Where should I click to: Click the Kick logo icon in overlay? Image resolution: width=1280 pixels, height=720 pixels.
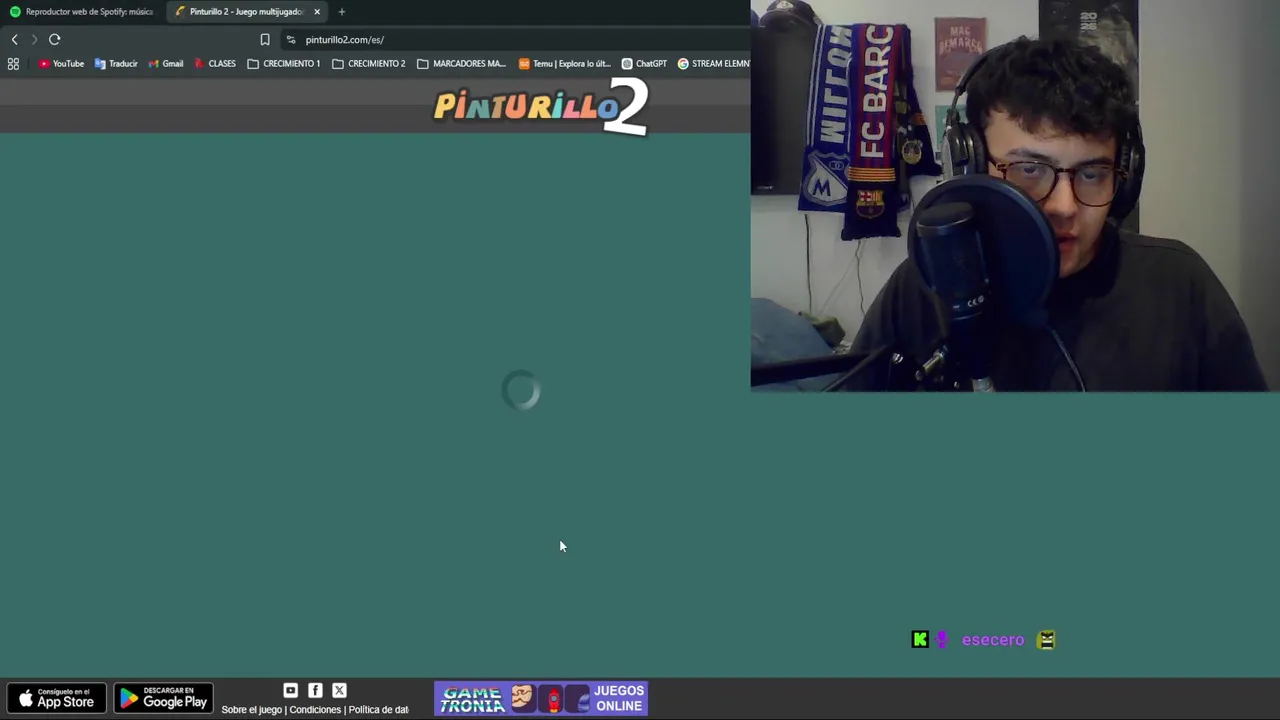(x=920, y=640)
